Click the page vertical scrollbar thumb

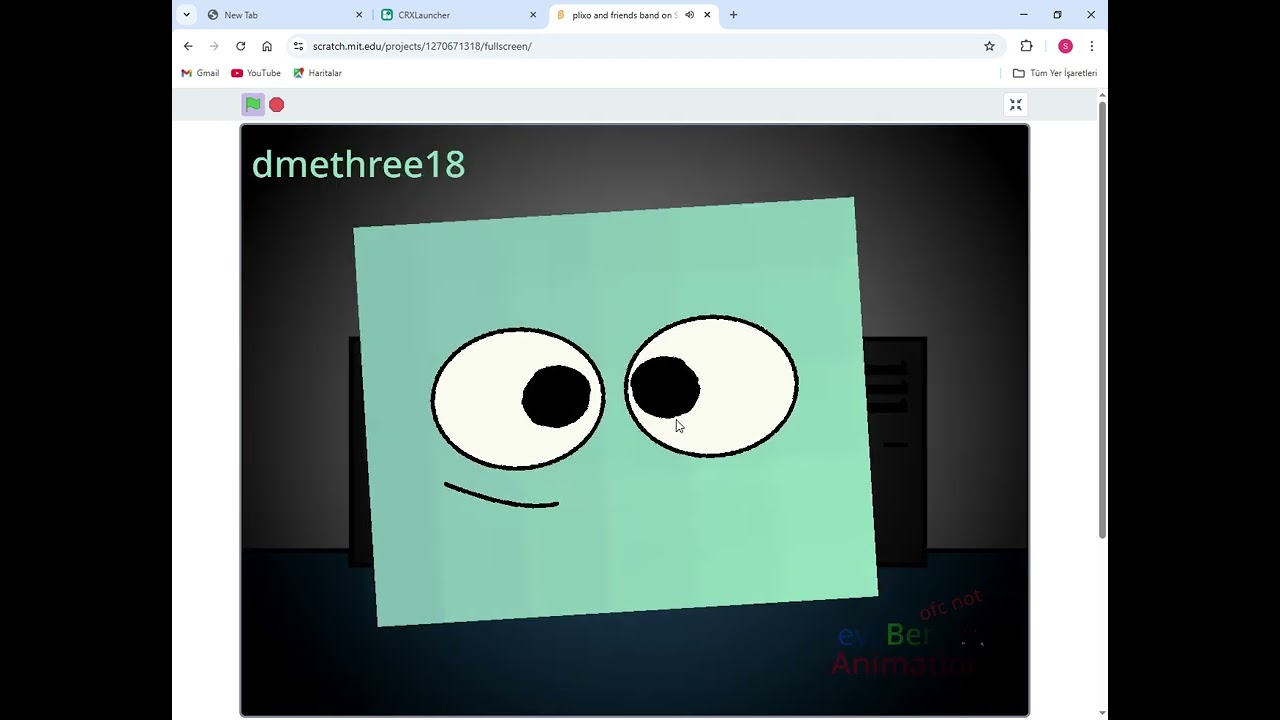tap(1102, 318)
